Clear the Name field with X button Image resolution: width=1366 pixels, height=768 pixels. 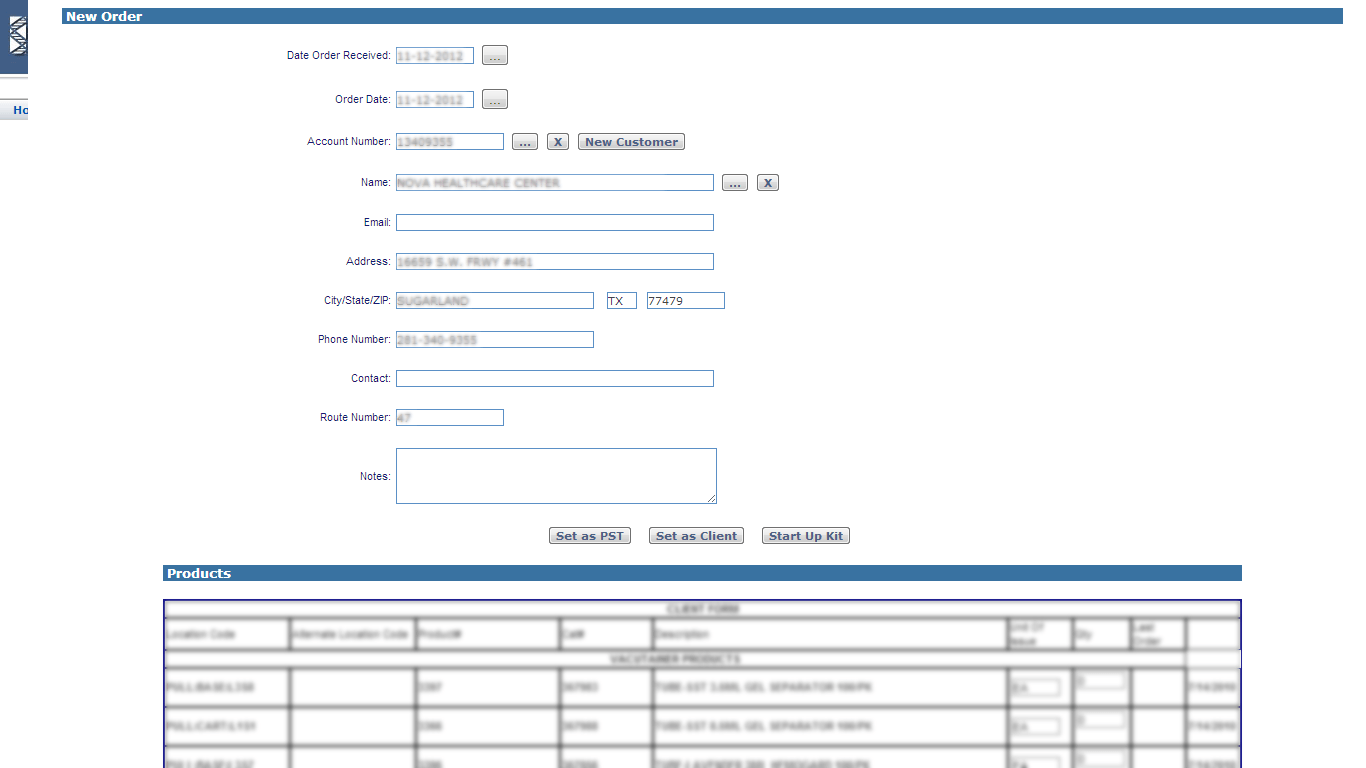pyautogui.click(x=767, y=183)
